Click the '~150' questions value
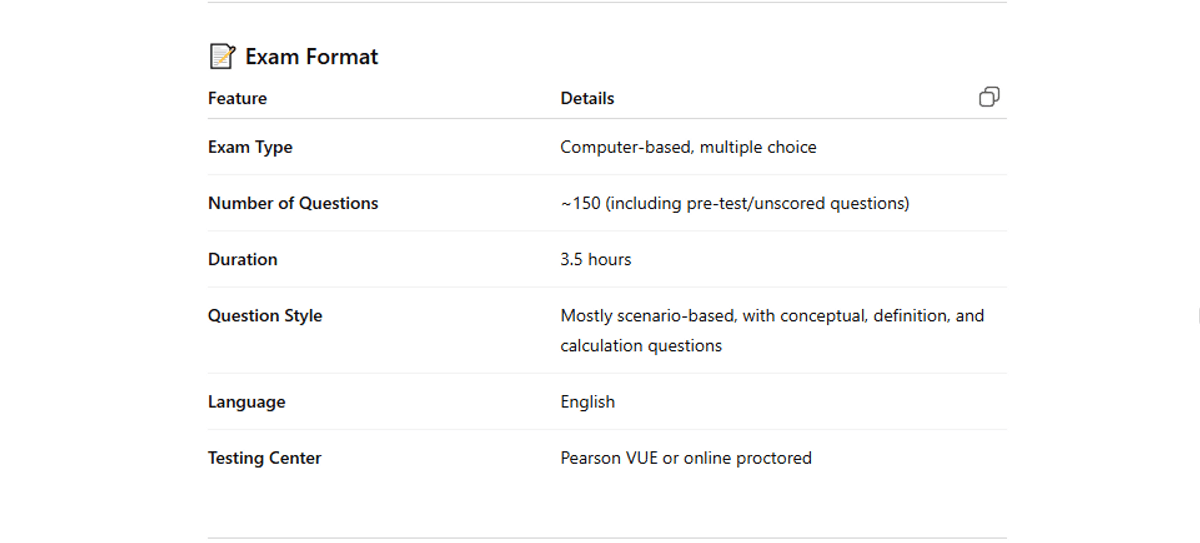The image size is (1200, 543). [x=580, y=203]
